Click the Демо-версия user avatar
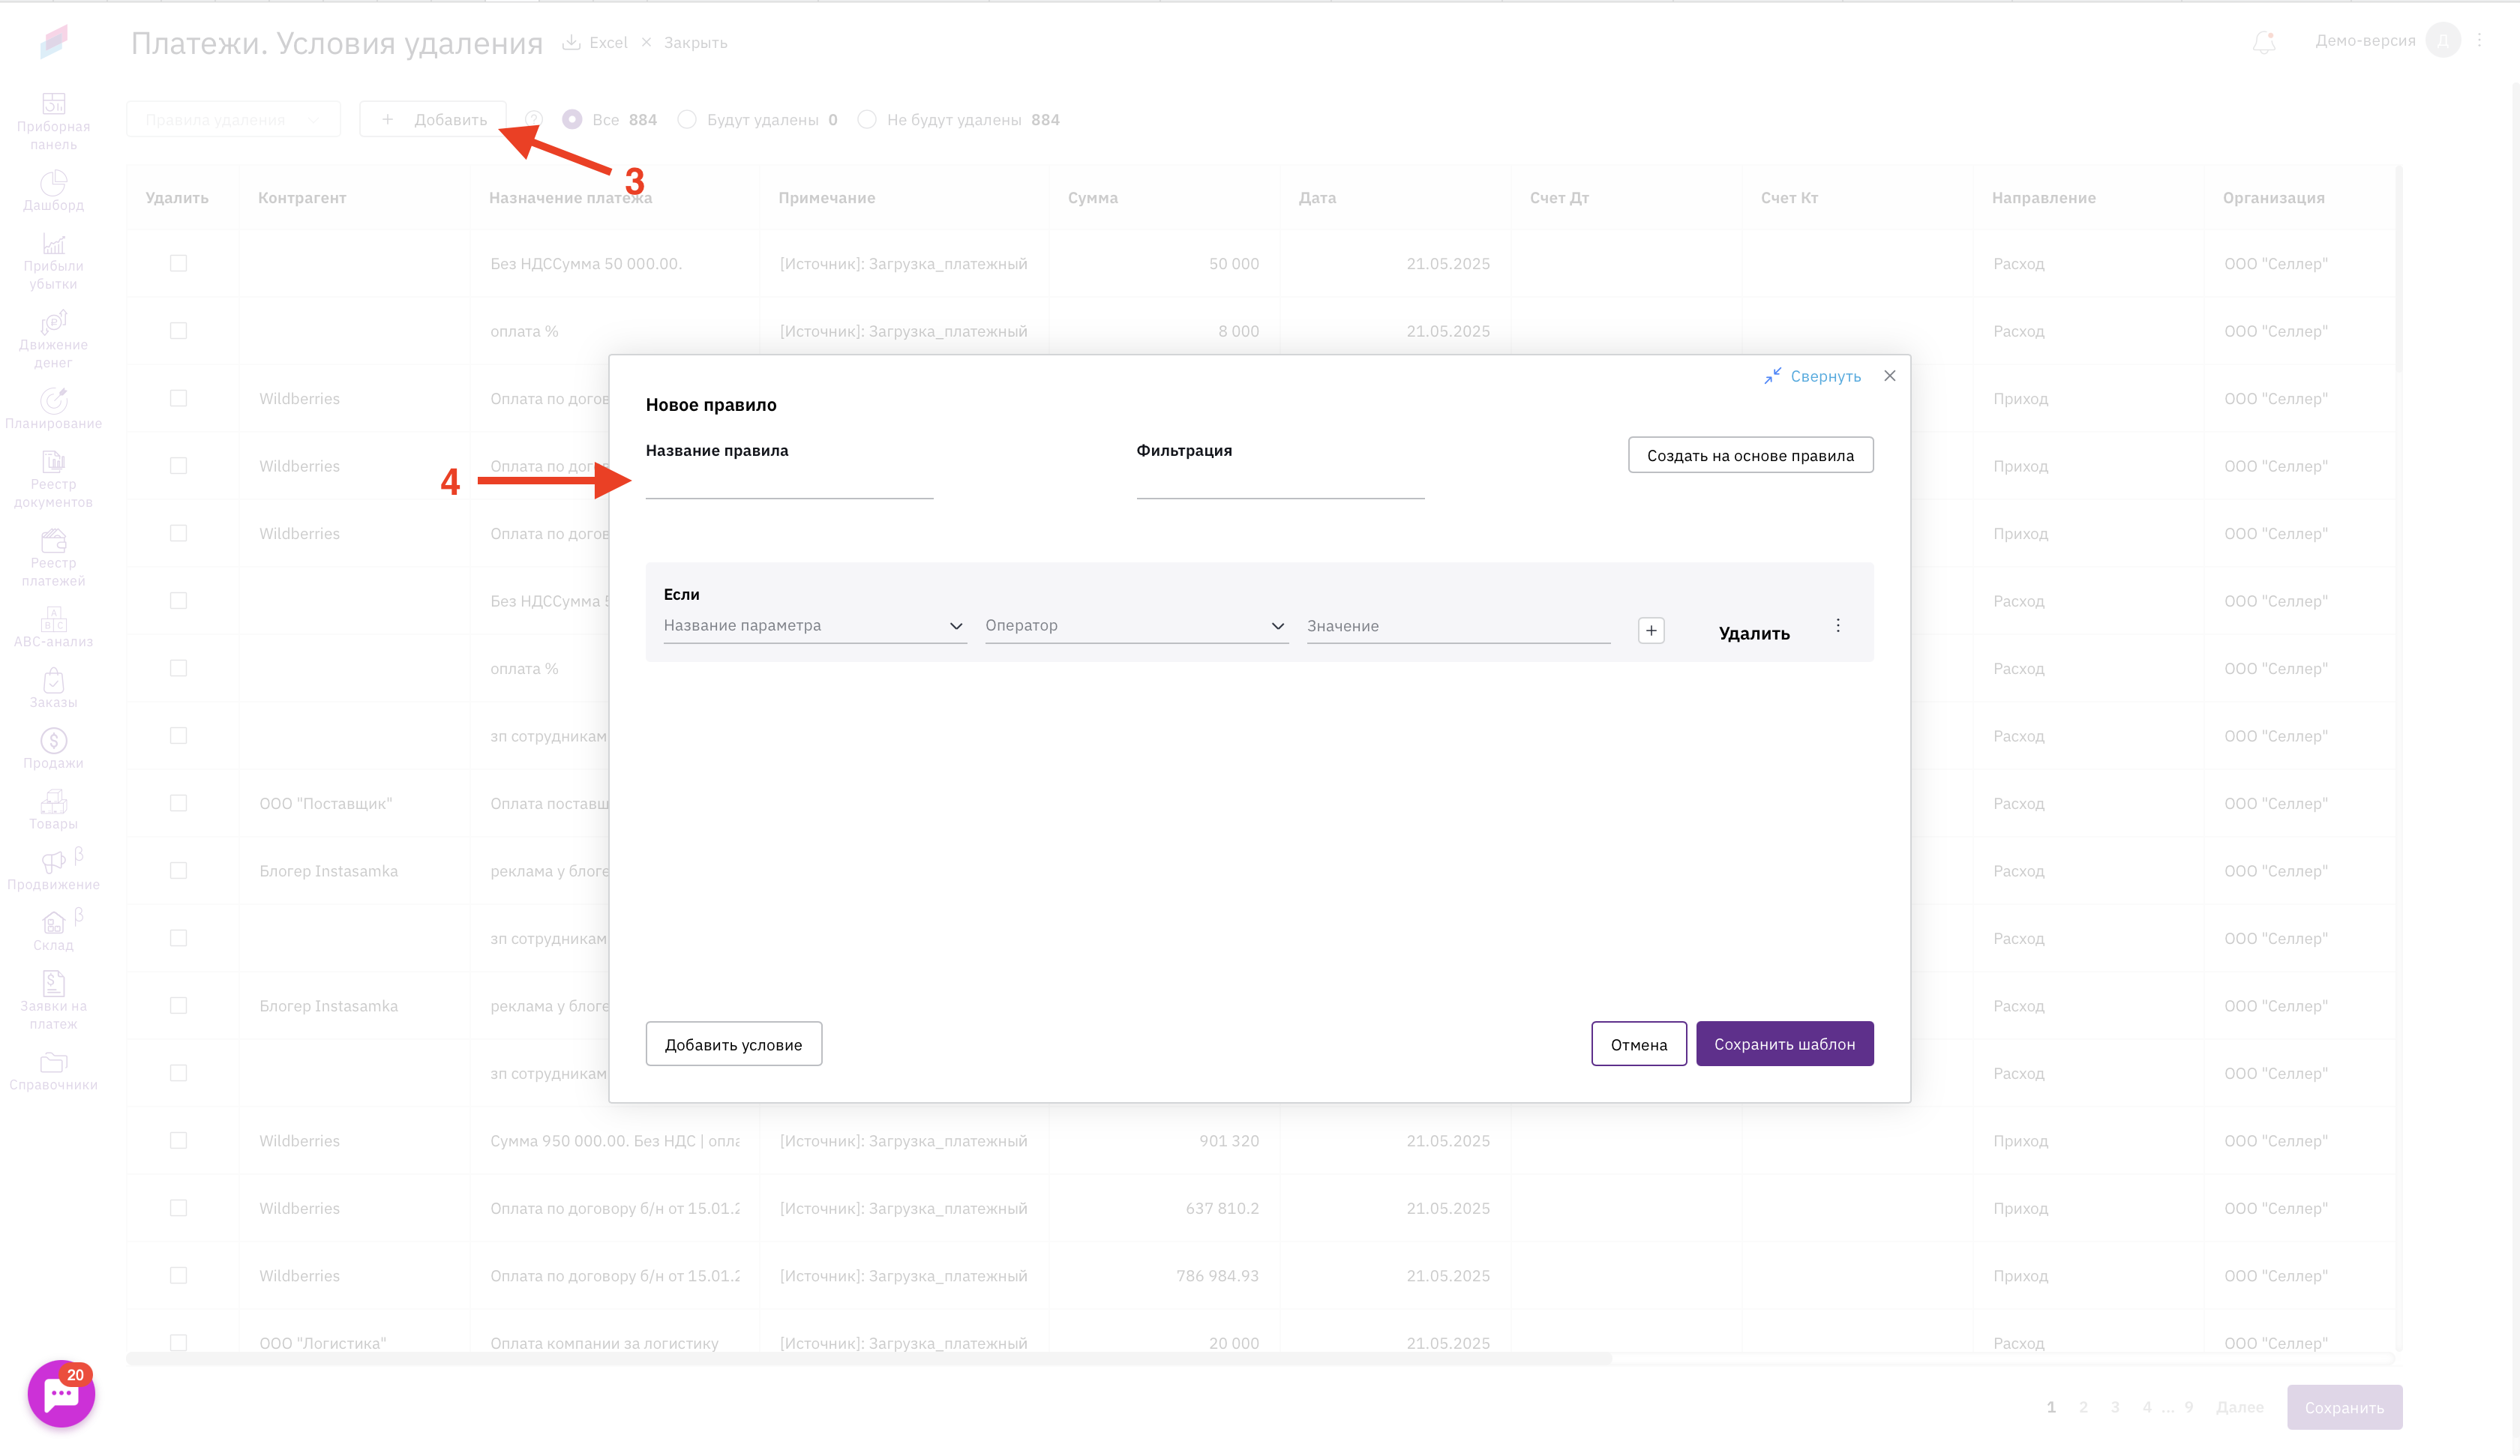 (2443, 41)
